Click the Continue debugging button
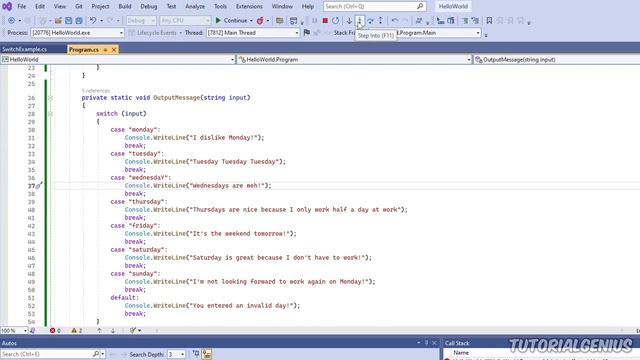This screenshot has height=360, width=640. (231, 20)
